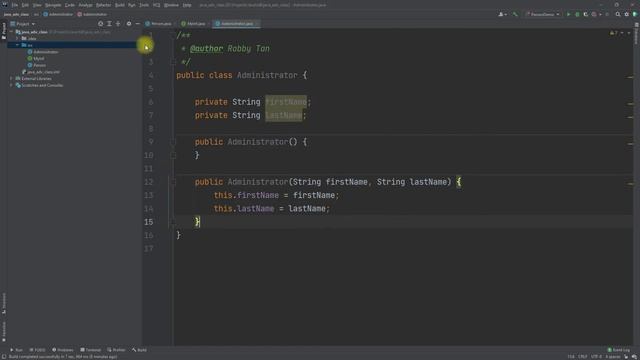Screen dimensions: 640x360
Task: Collapse the src folder in project tree
Action: tap(17, 45)
